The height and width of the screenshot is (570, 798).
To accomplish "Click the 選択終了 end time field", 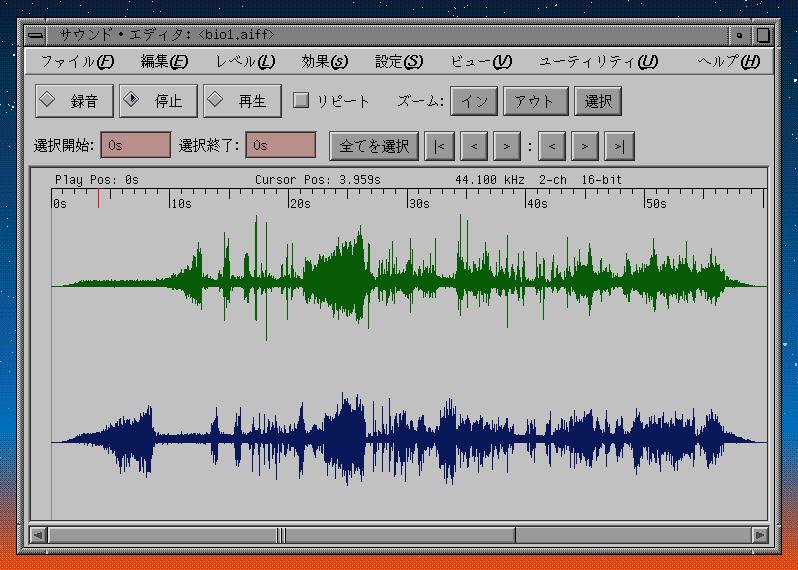I will [281, 145].
